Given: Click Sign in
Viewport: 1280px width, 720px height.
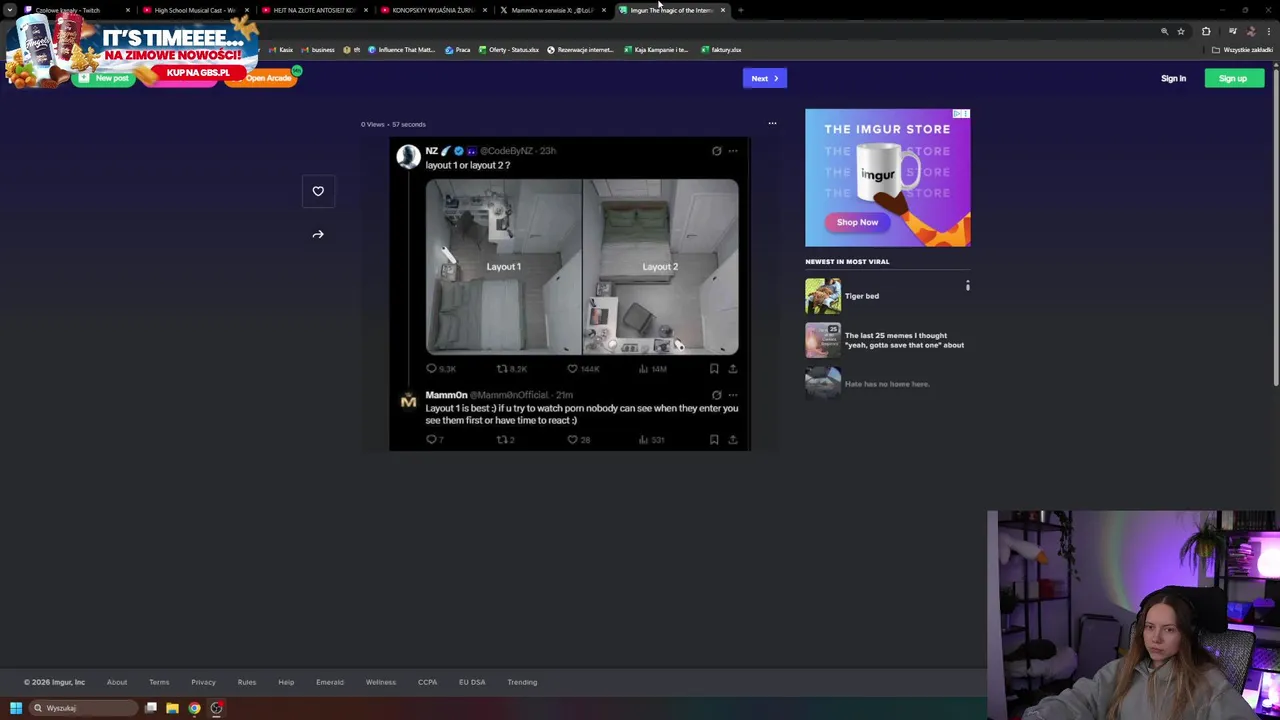Looking at the screenshot, I should (1173, 78).
